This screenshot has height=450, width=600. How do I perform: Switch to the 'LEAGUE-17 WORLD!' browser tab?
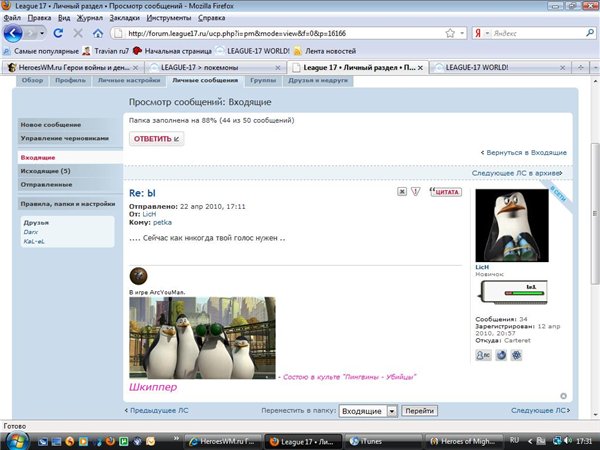pos(500,67)
